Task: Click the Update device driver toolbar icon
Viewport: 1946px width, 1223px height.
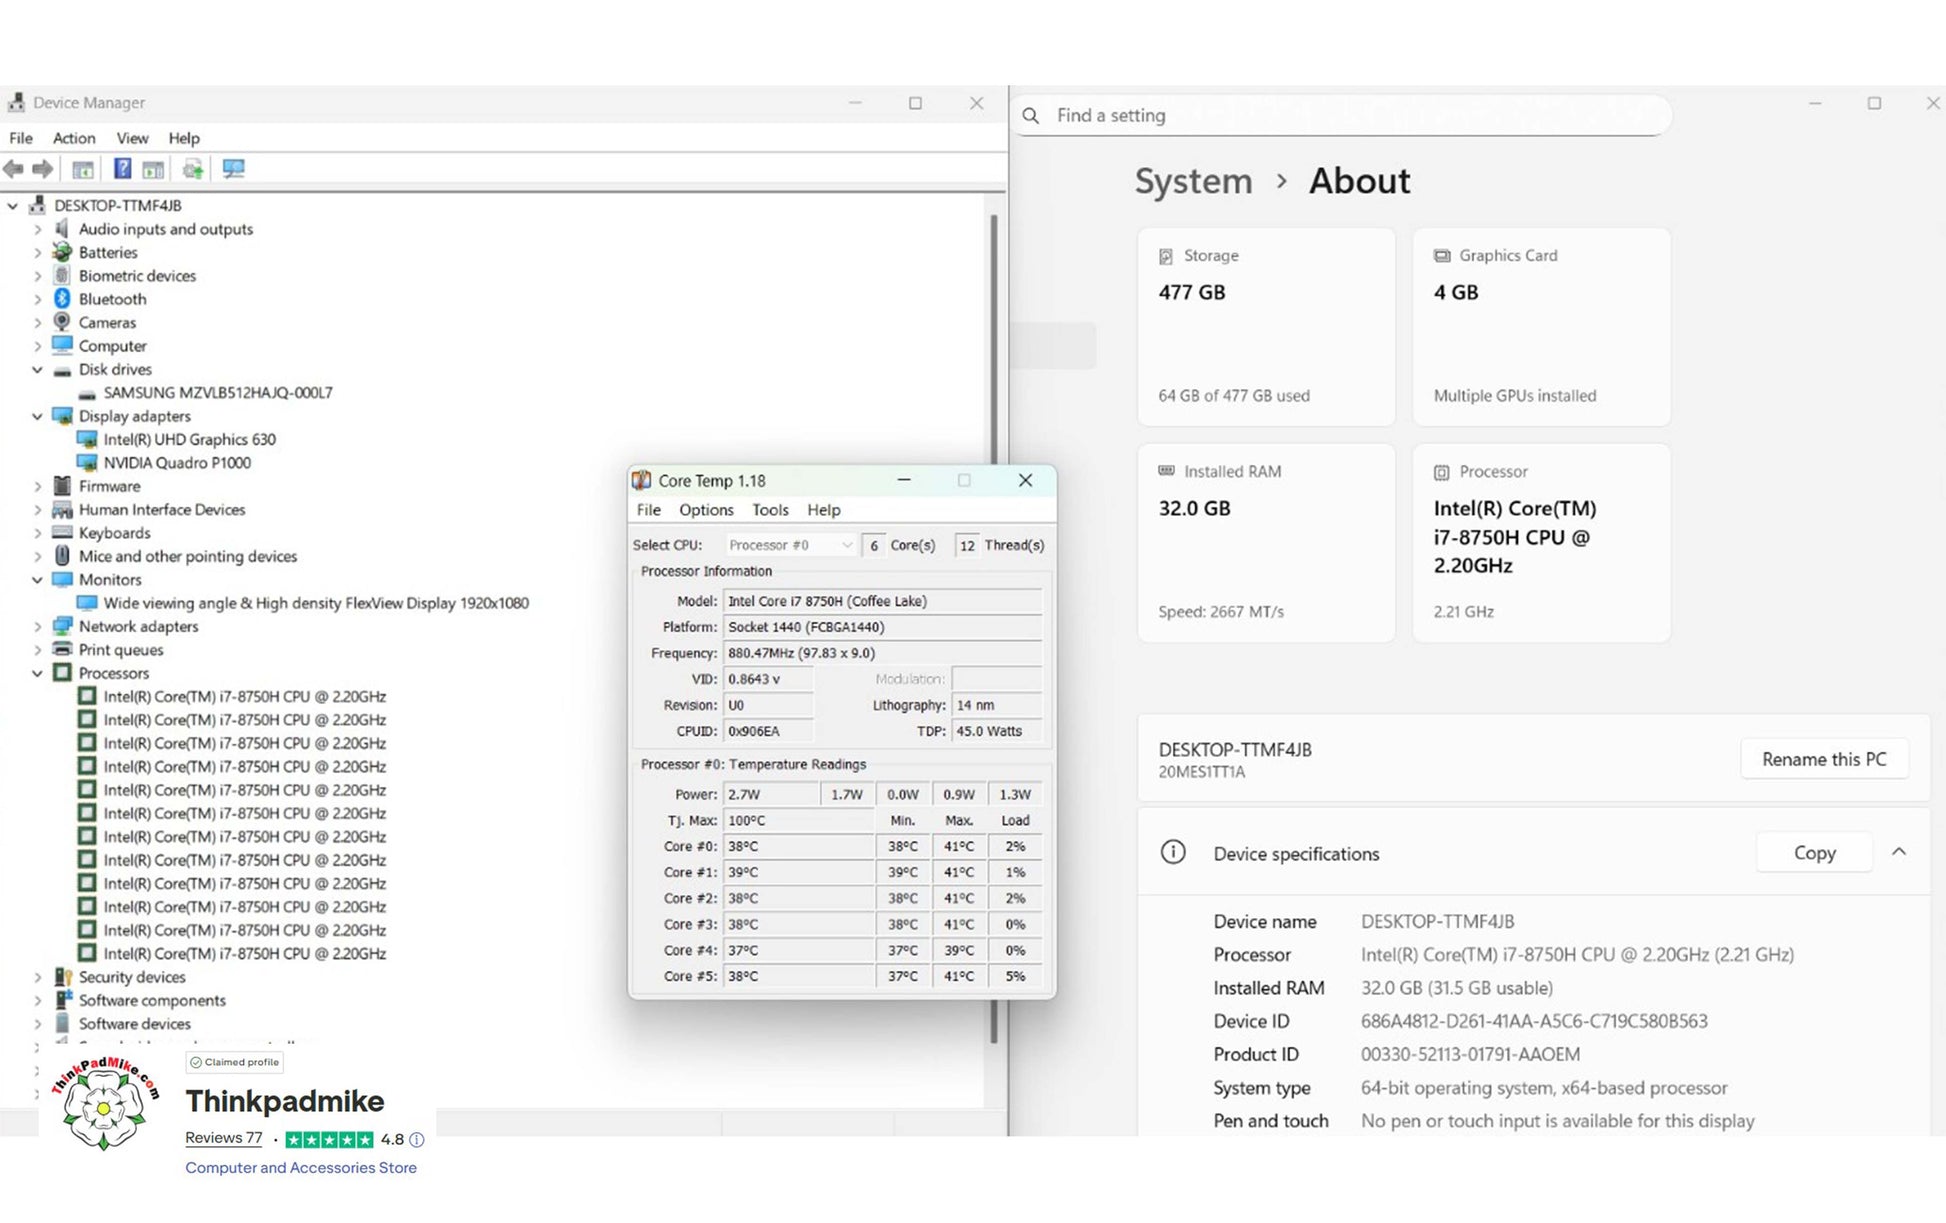Action: click(x=193, y=169)
